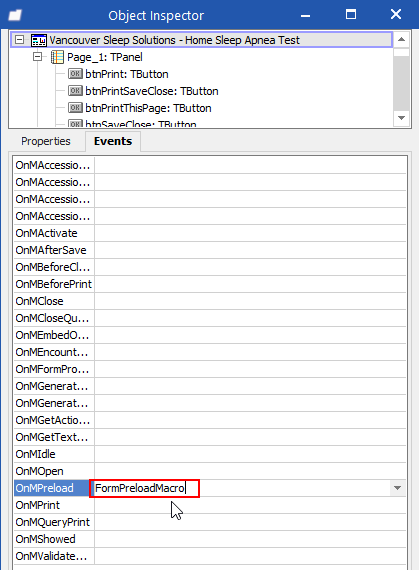This screenshot has width=419, height=570.
Task: Select the OnMShowed event name
Action: pyautogui.click(x=45, y=539)
